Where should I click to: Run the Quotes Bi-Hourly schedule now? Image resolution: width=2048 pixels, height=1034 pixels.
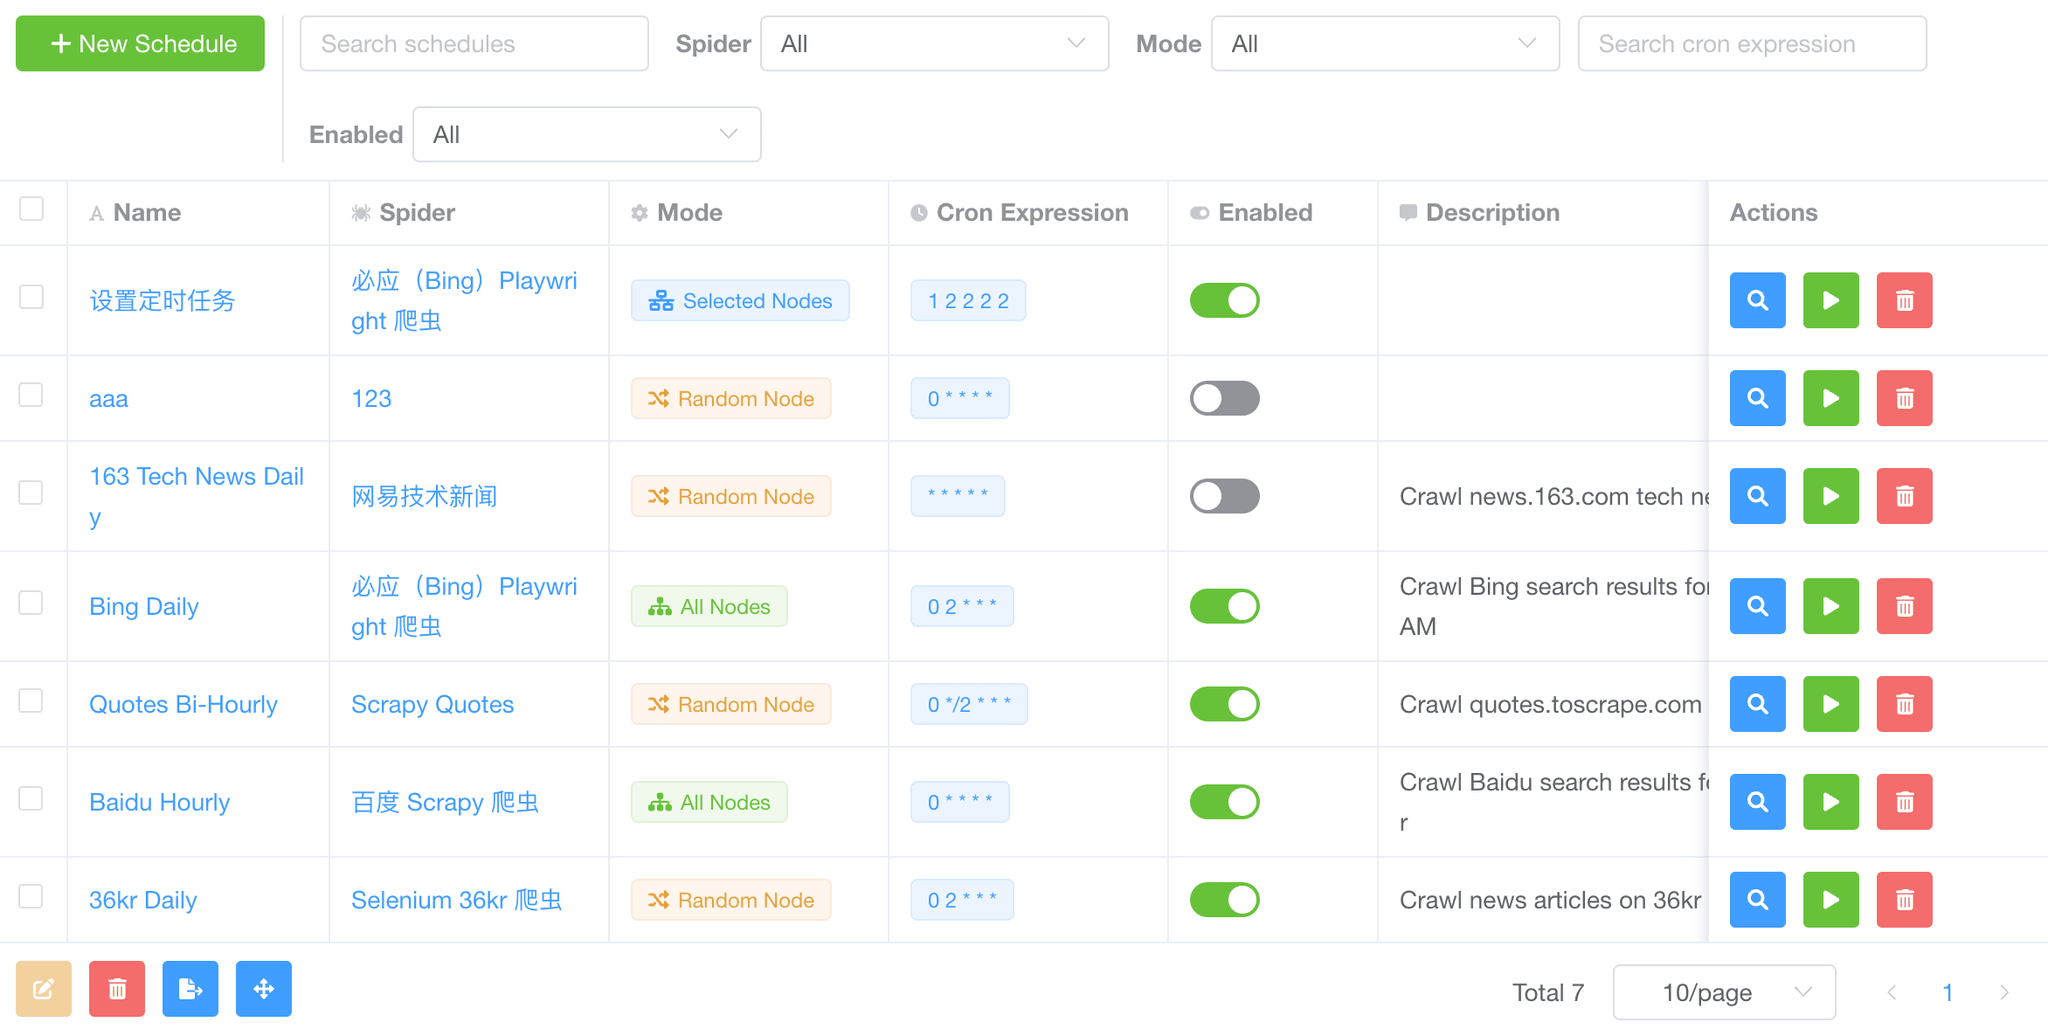[1830, 703]
